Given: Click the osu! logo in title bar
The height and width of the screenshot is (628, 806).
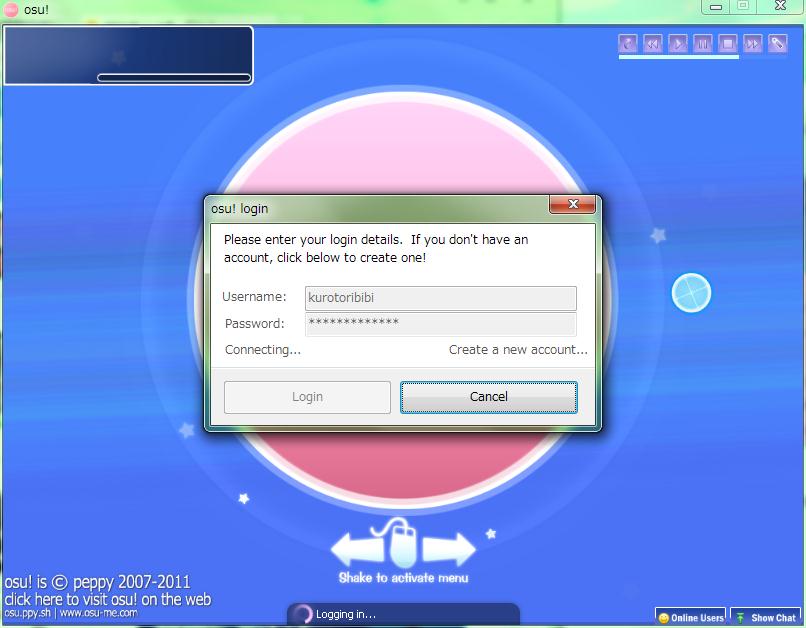Looking at the screenshot, I should click(11, 9).
